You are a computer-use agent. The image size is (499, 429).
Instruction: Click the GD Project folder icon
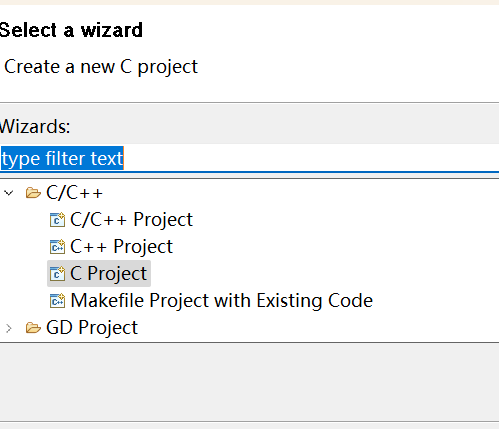click(x=33, y=328)
